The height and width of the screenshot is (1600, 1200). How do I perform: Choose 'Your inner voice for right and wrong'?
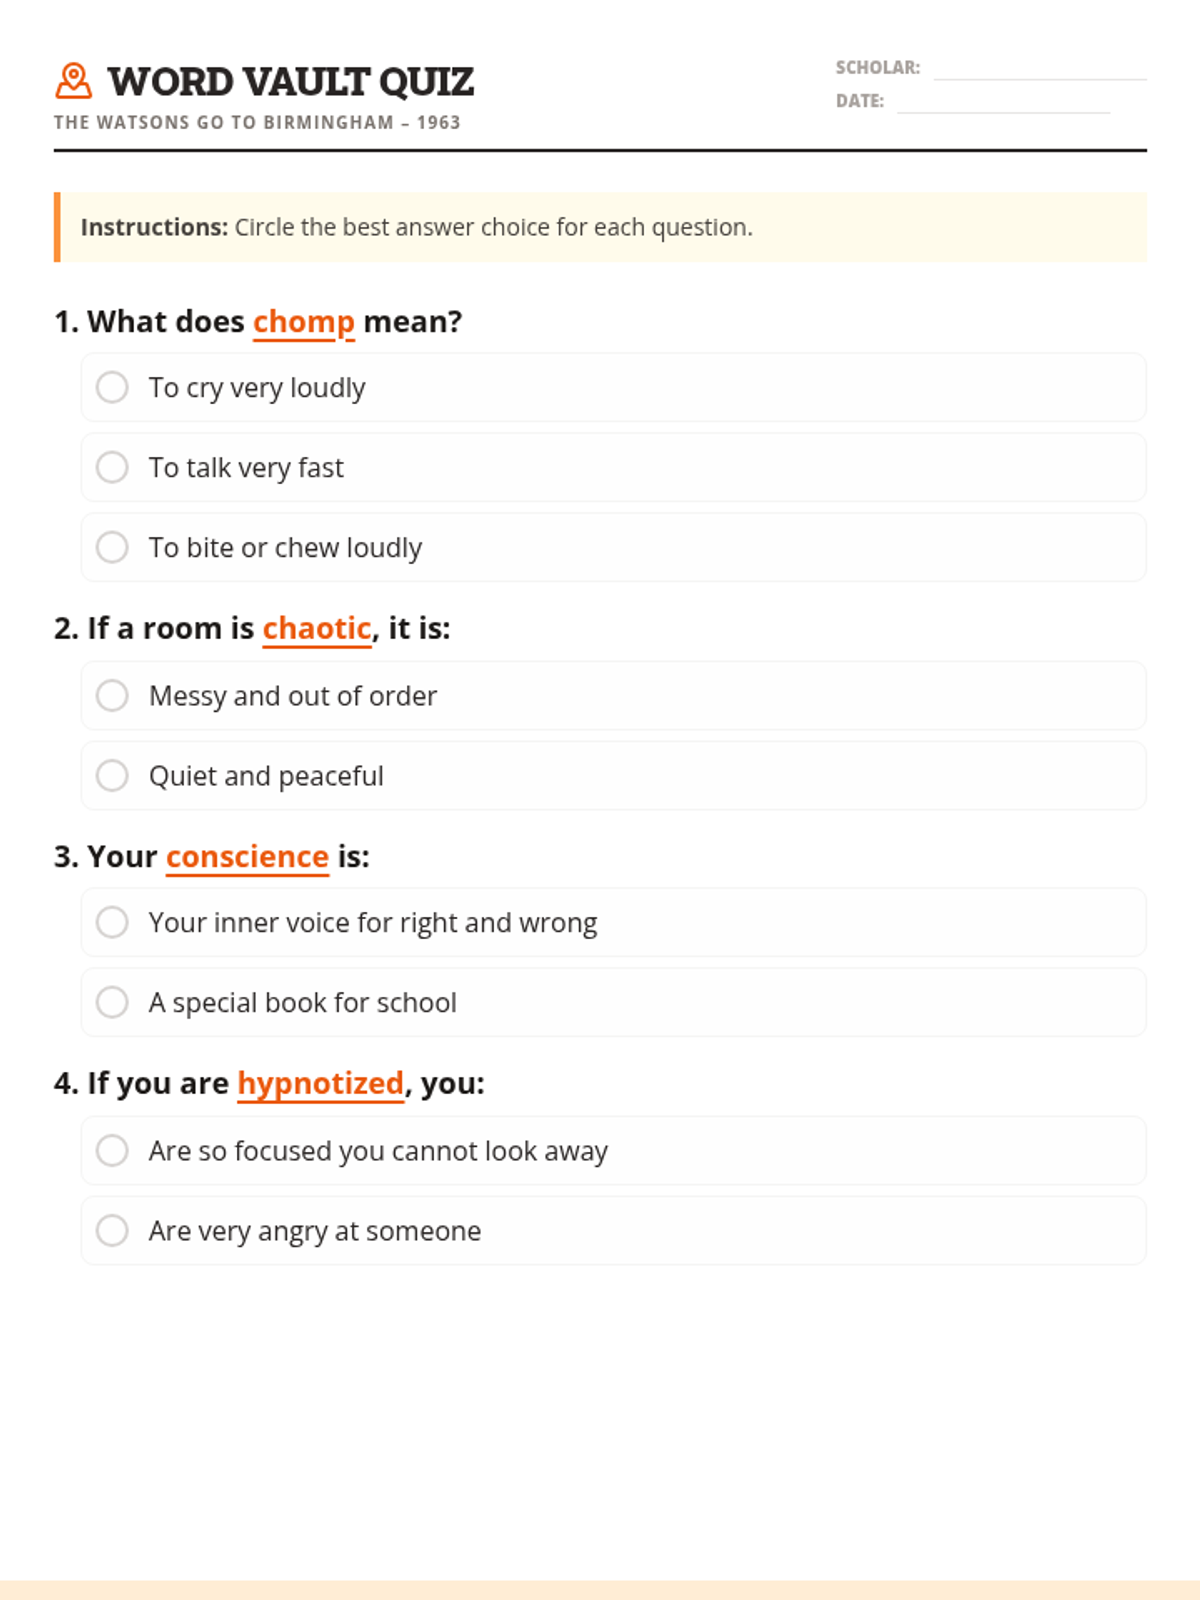pyautogui.click(x=112, y=922)
